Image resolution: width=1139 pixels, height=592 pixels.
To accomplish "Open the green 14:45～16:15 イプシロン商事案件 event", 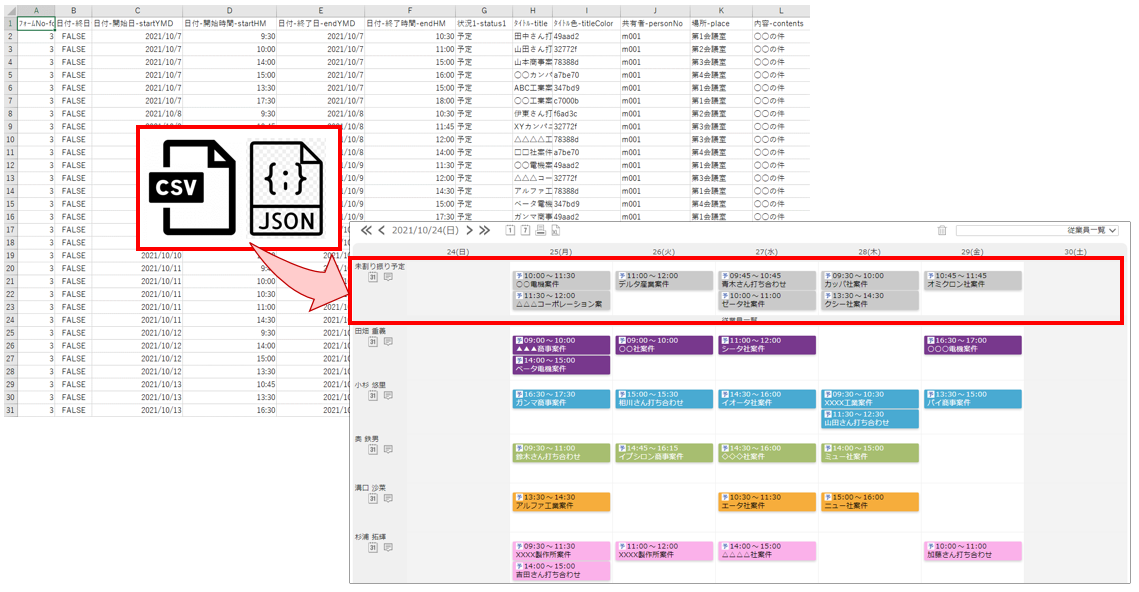I will [x=664, y=453].
